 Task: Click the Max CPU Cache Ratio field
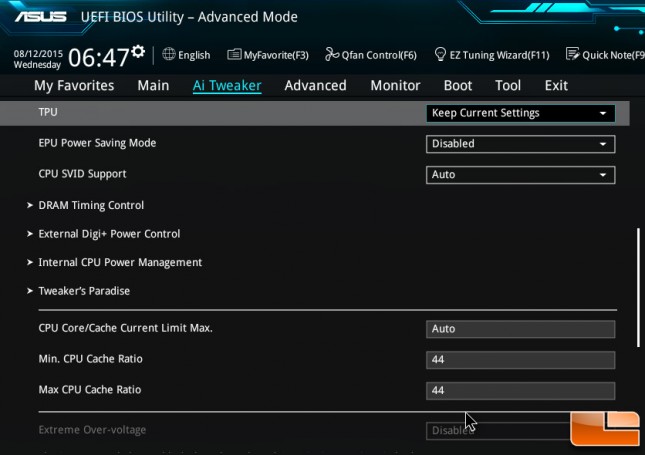(x=521, y=391)
